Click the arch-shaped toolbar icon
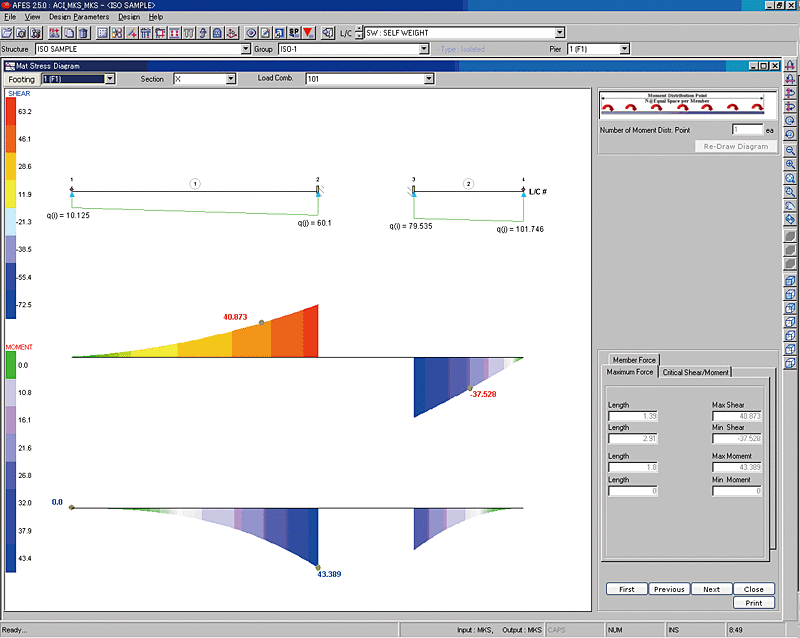 [217, 33]
